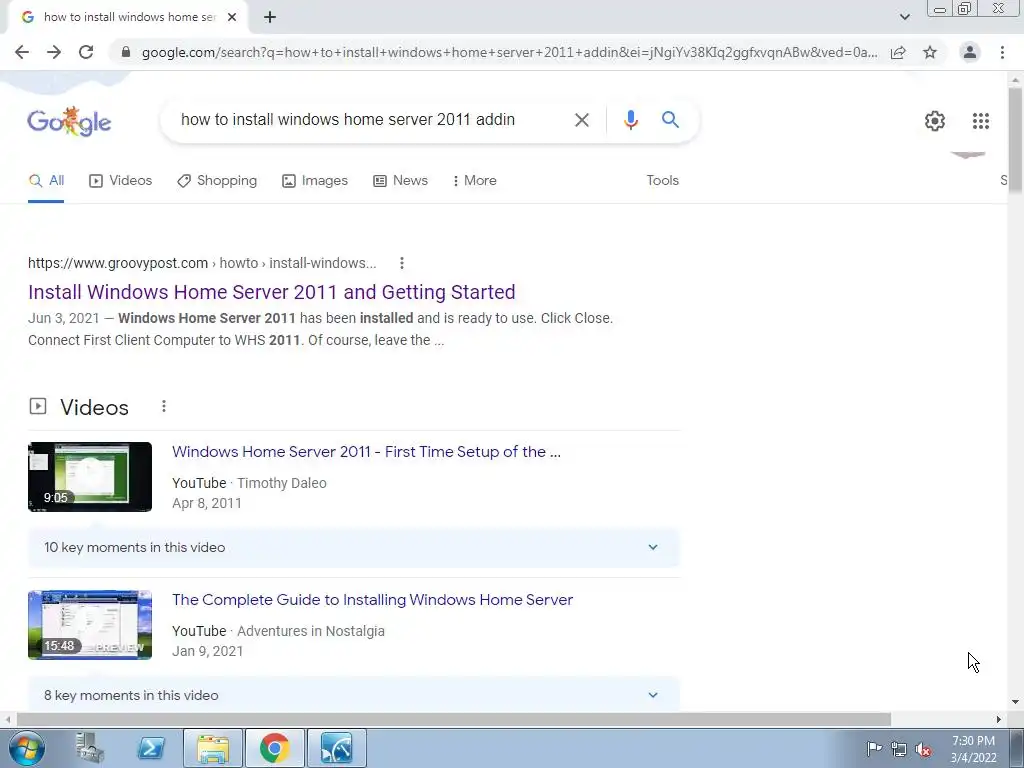Open the clock showing 7:30 PM
The image size is (1024, 768).
[x=974, y=749]
